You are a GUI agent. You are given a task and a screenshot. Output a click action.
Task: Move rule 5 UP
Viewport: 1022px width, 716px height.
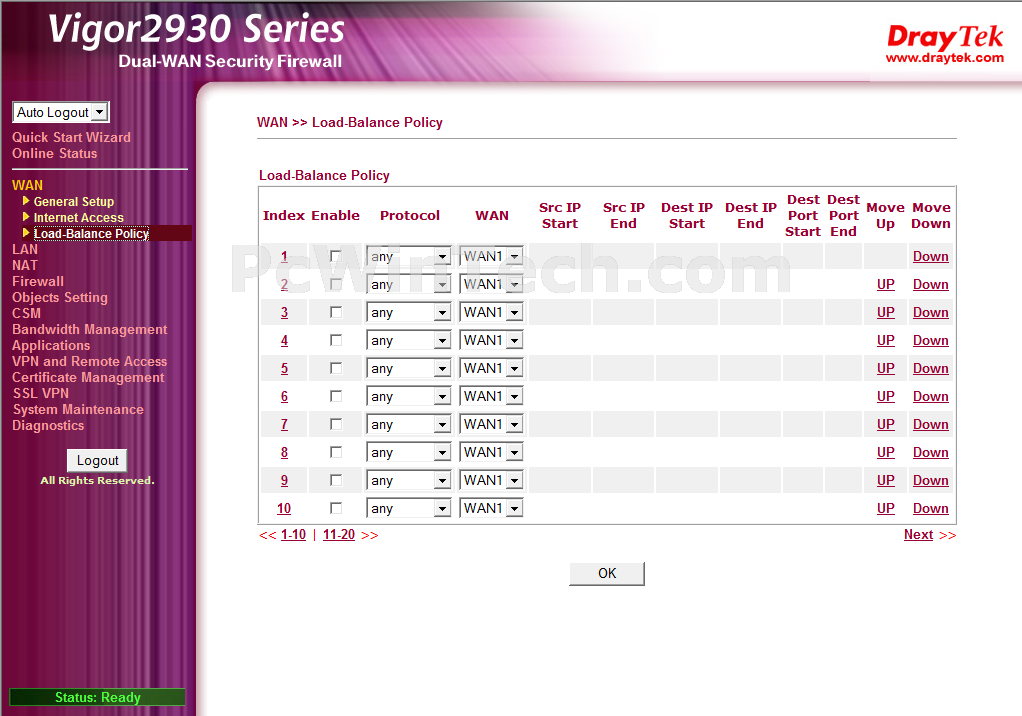click(x=886, y=369)
